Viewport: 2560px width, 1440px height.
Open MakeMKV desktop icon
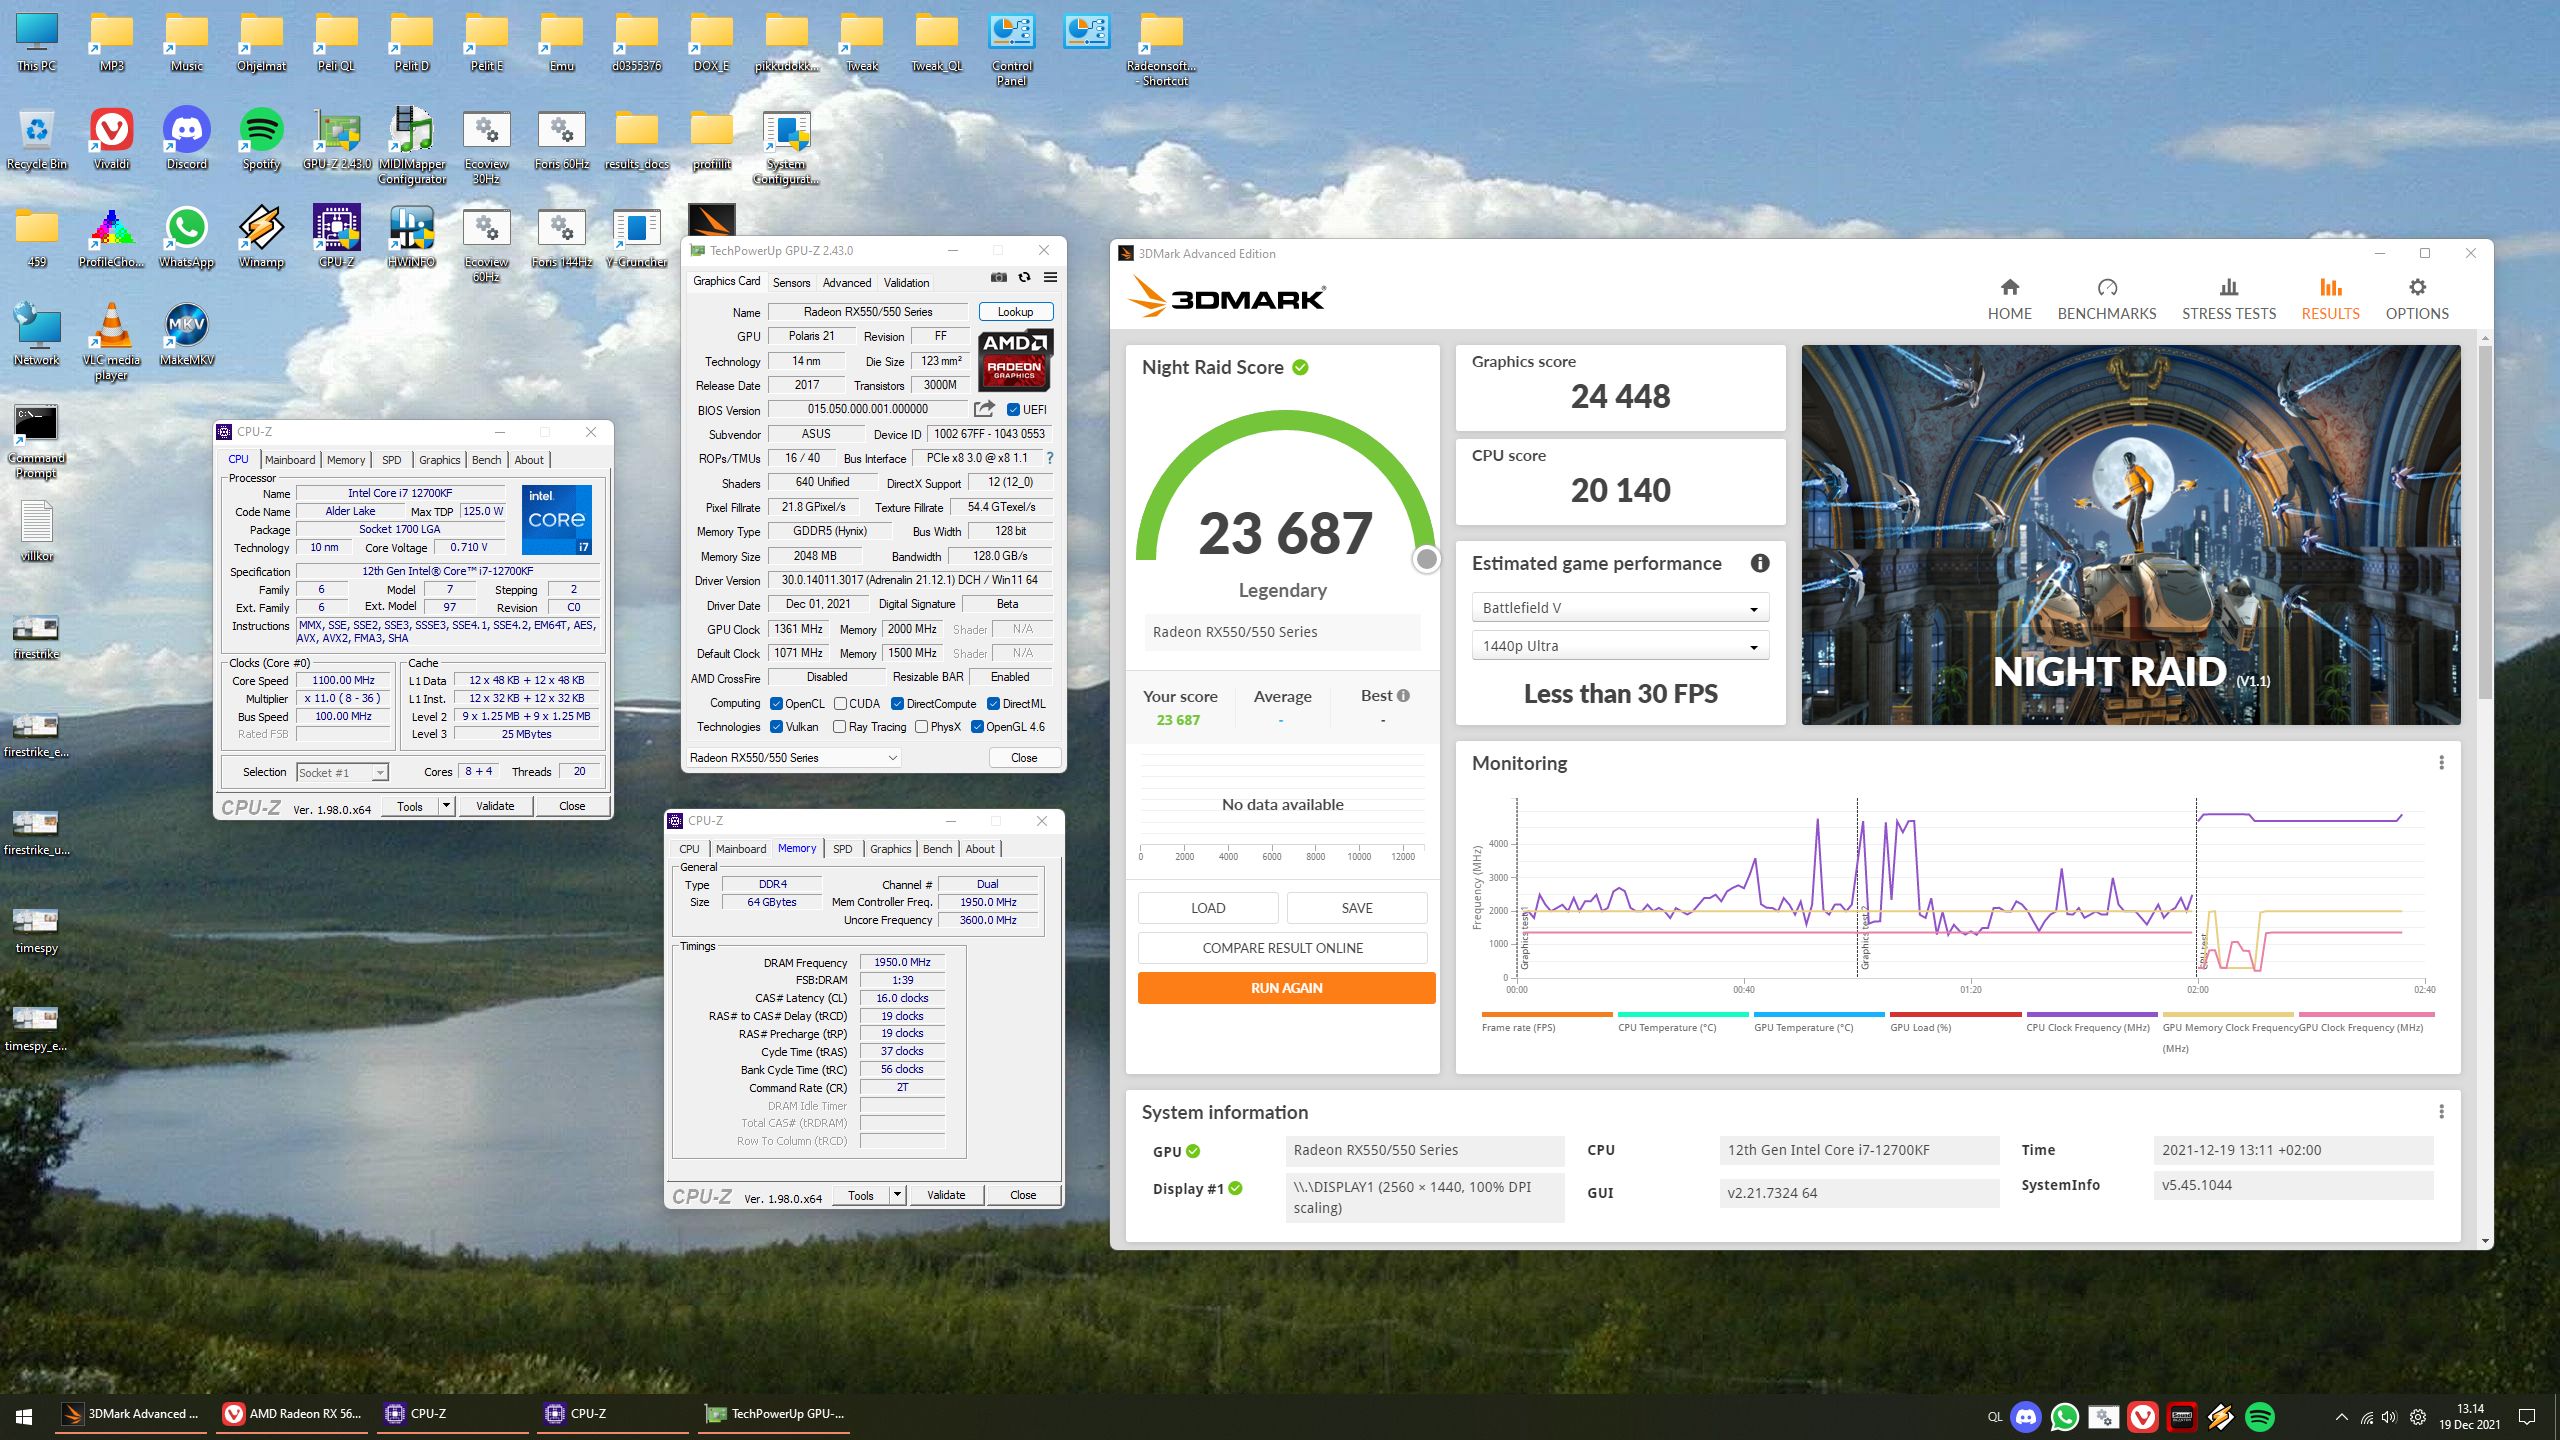click(x=187, y=336)
